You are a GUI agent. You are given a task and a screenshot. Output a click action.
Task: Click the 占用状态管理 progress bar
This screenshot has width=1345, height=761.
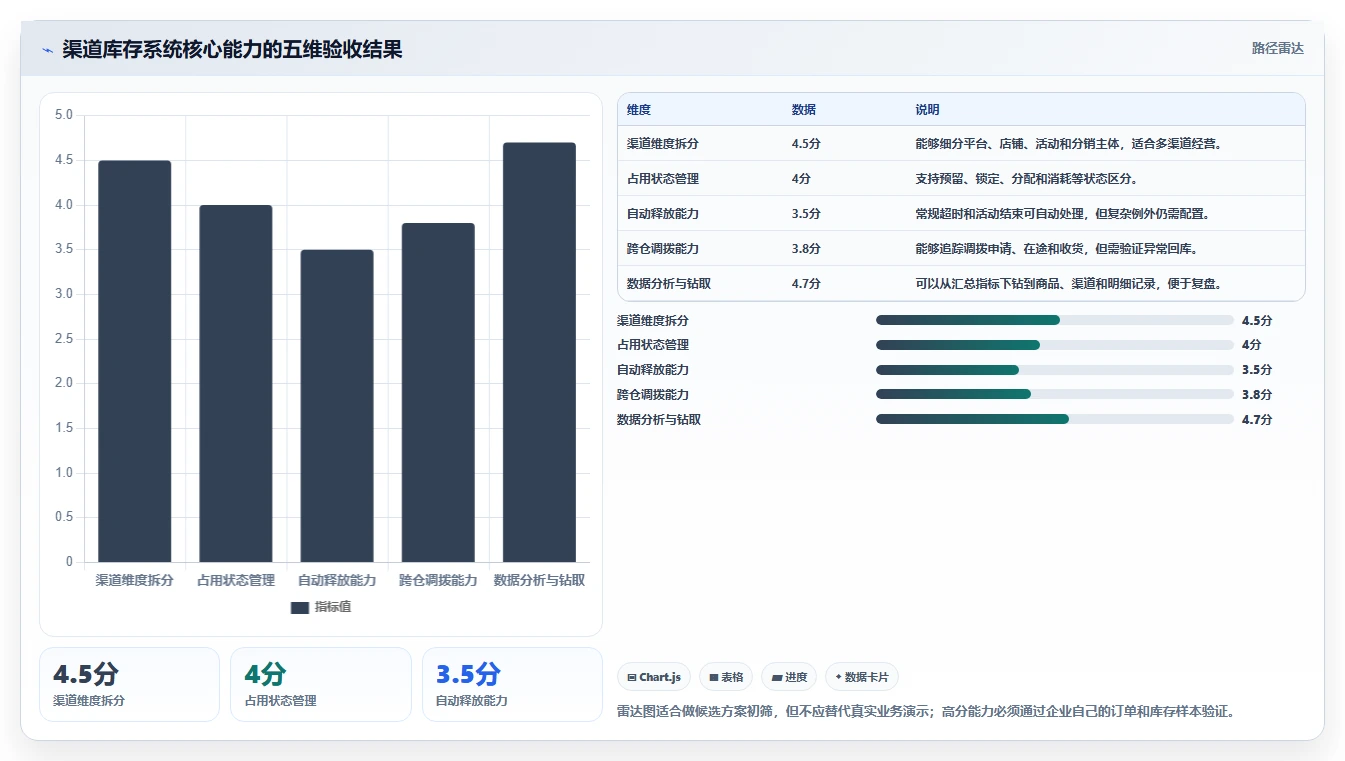click(x=1055, y=345)
